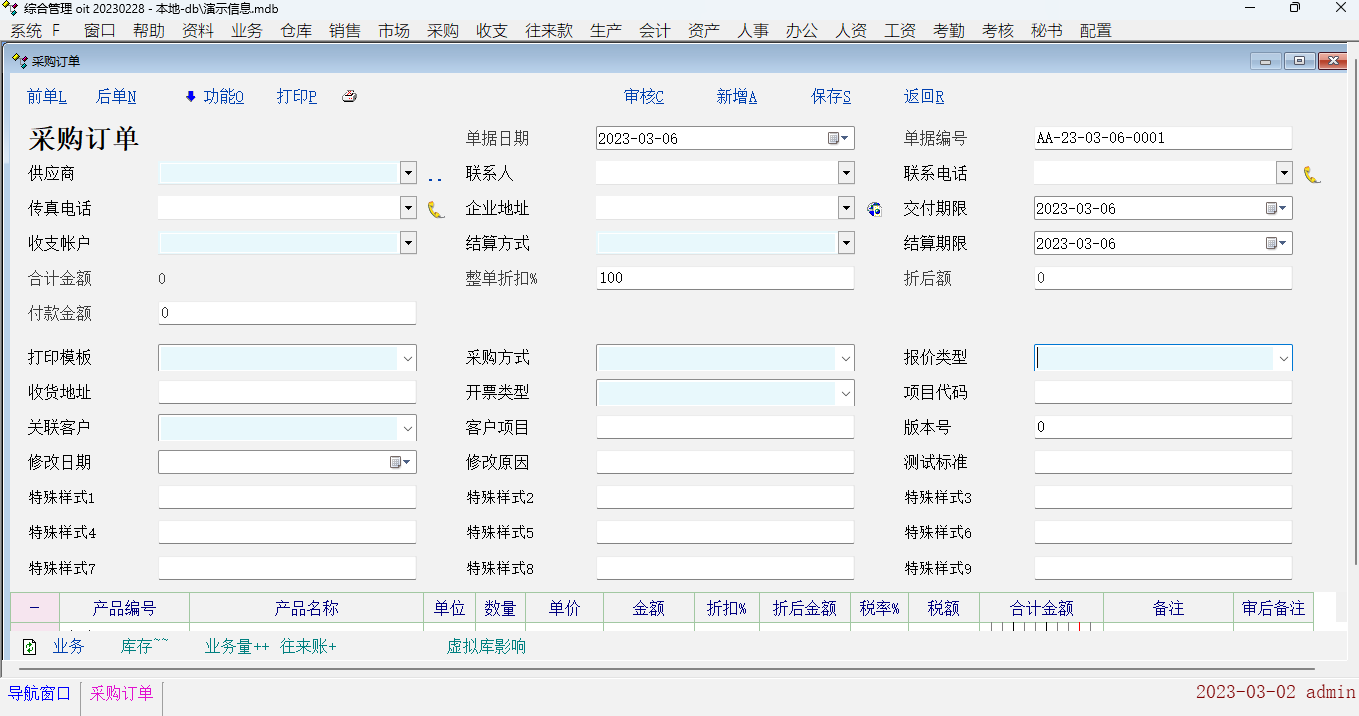Open the 采购方式 combo box
1359x716 pixels.
846,358
